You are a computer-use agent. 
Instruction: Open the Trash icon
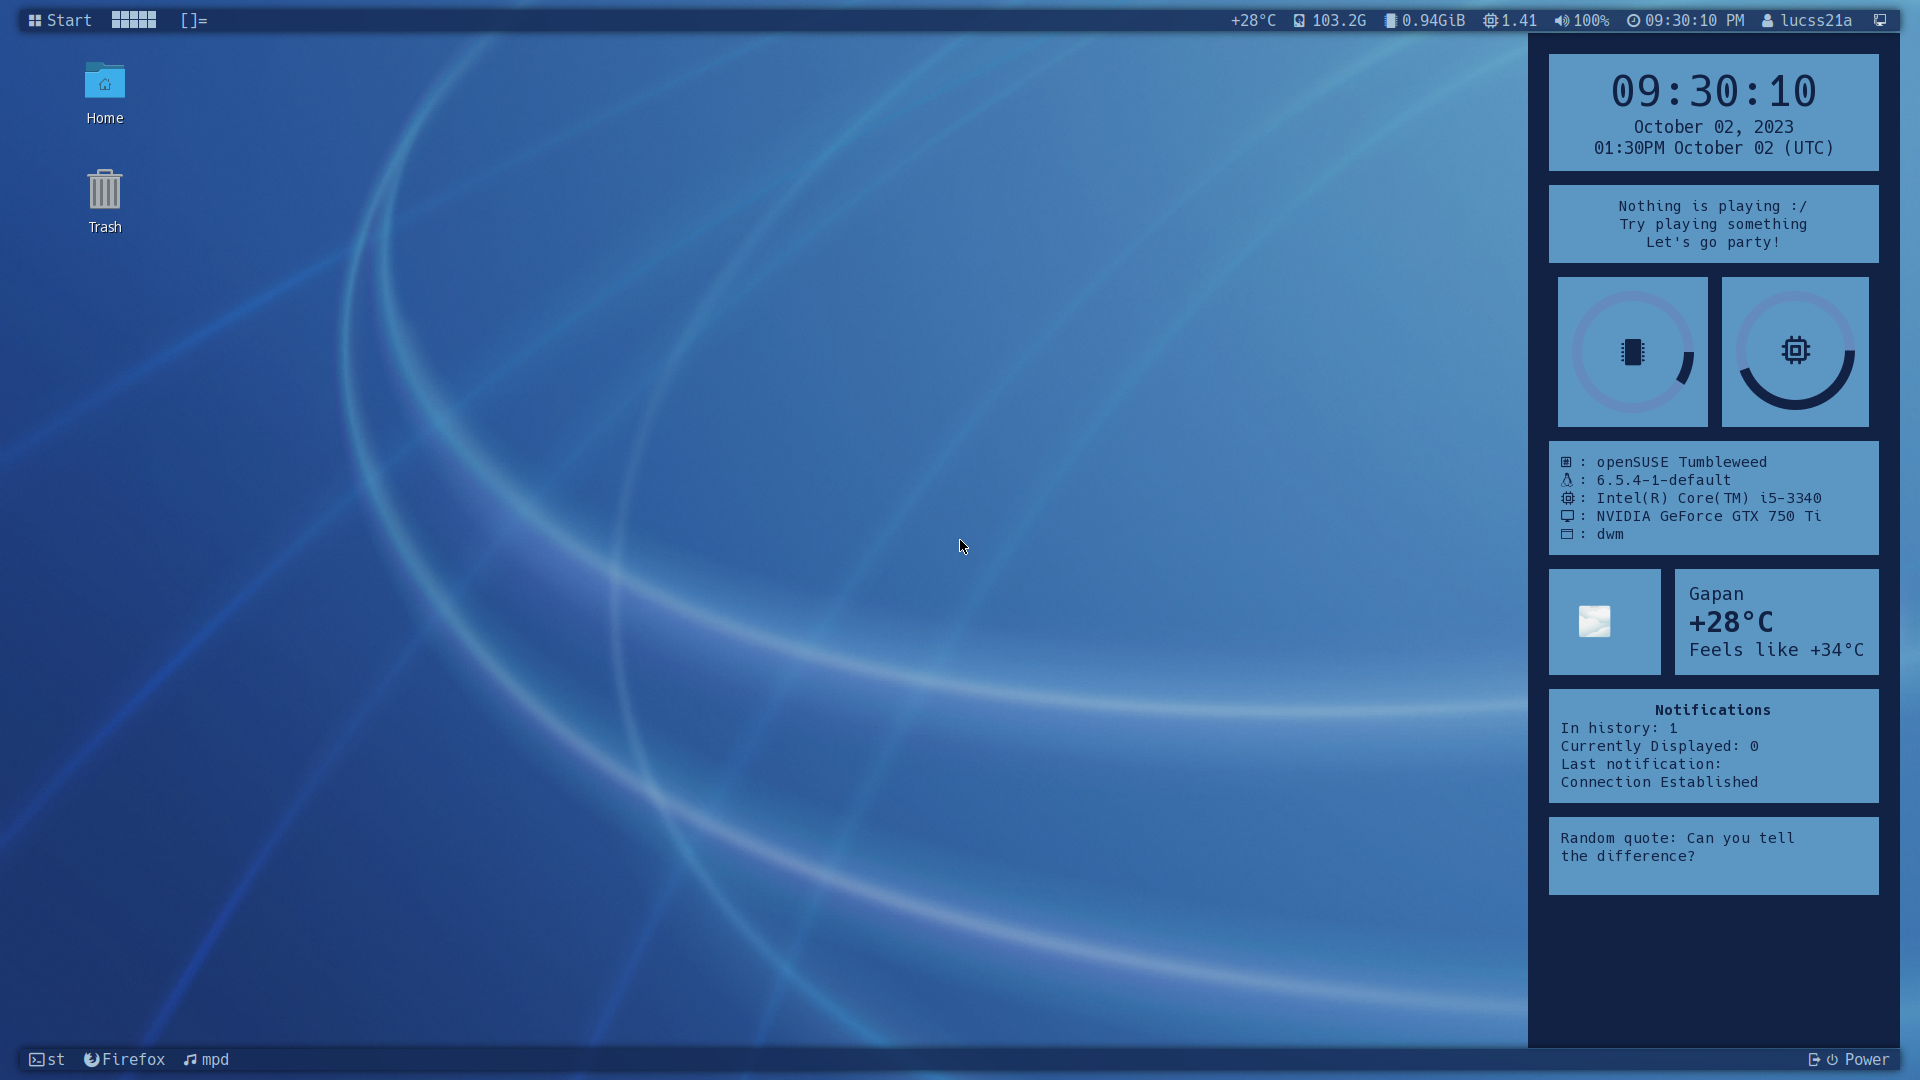(105, 202)
